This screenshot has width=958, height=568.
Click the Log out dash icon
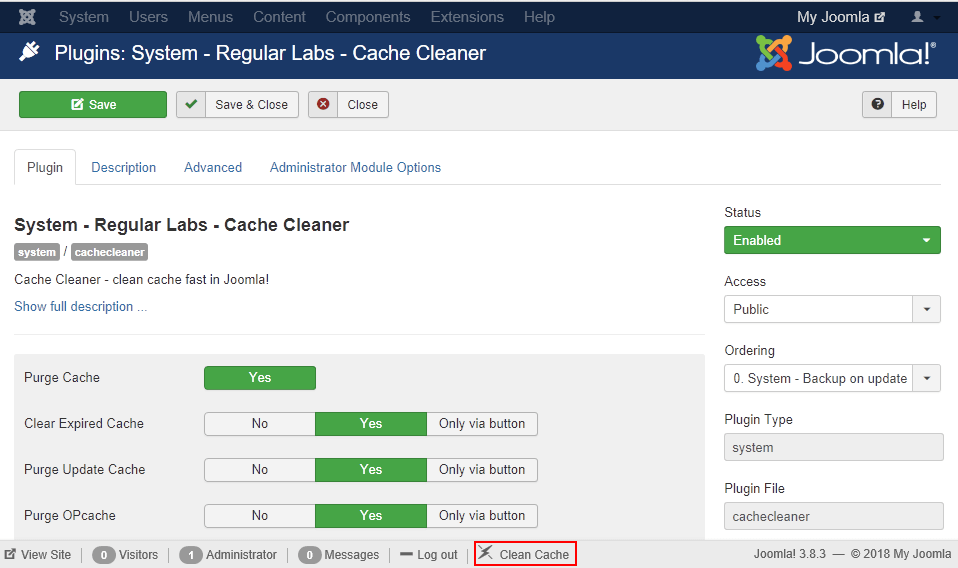(x=406, y=554)
